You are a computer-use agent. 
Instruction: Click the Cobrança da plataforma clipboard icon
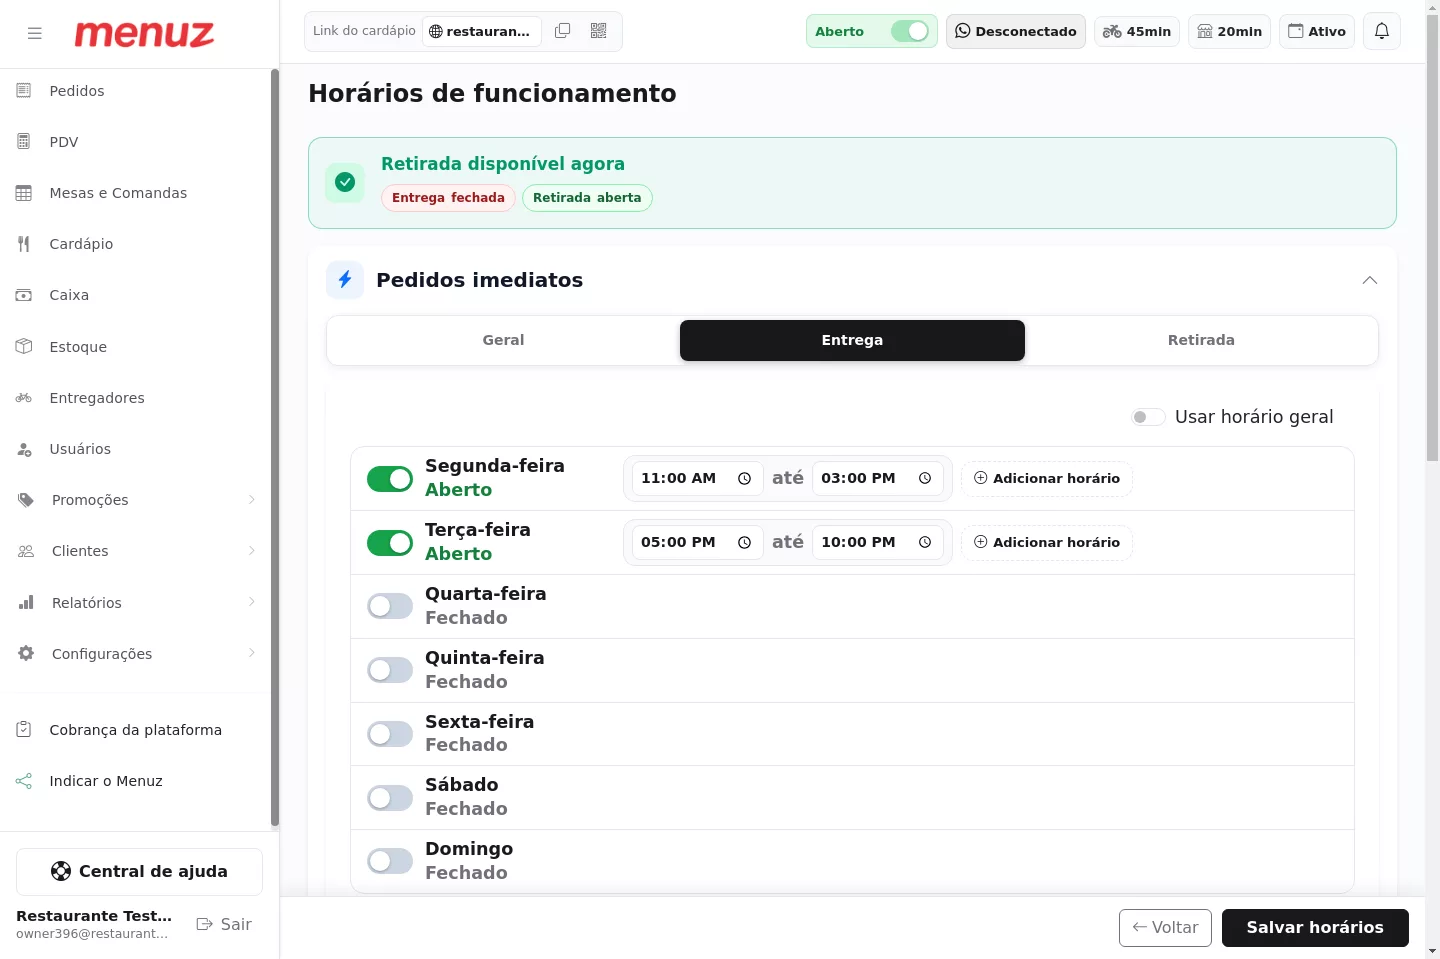(x=24, y=730)
